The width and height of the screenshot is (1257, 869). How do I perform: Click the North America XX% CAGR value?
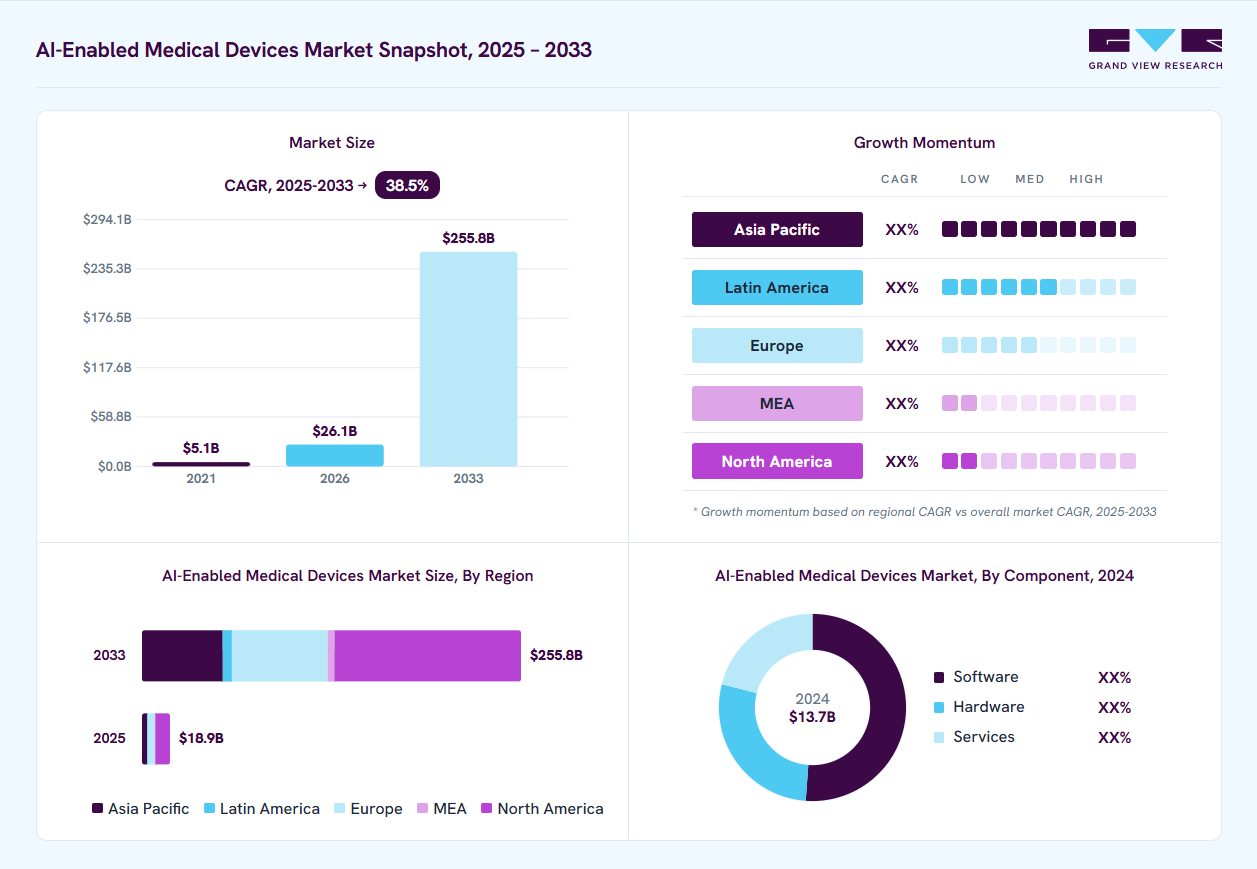pos(902,461)
